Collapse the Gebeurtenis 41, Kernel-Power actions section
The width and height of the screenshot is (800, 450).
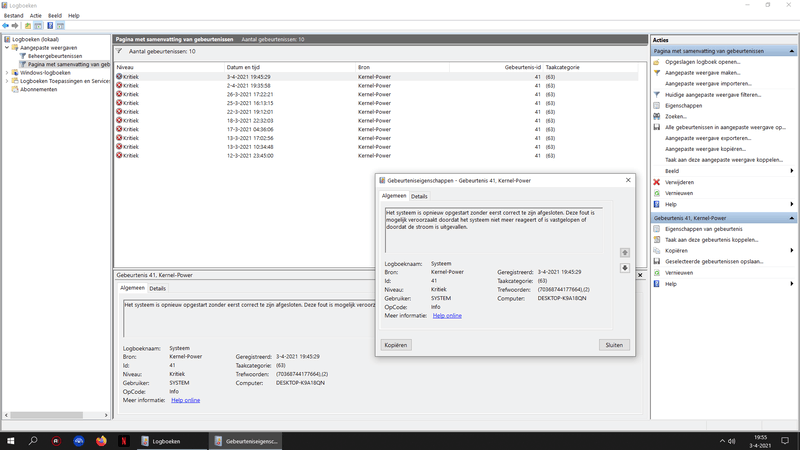tap(791, 218)
